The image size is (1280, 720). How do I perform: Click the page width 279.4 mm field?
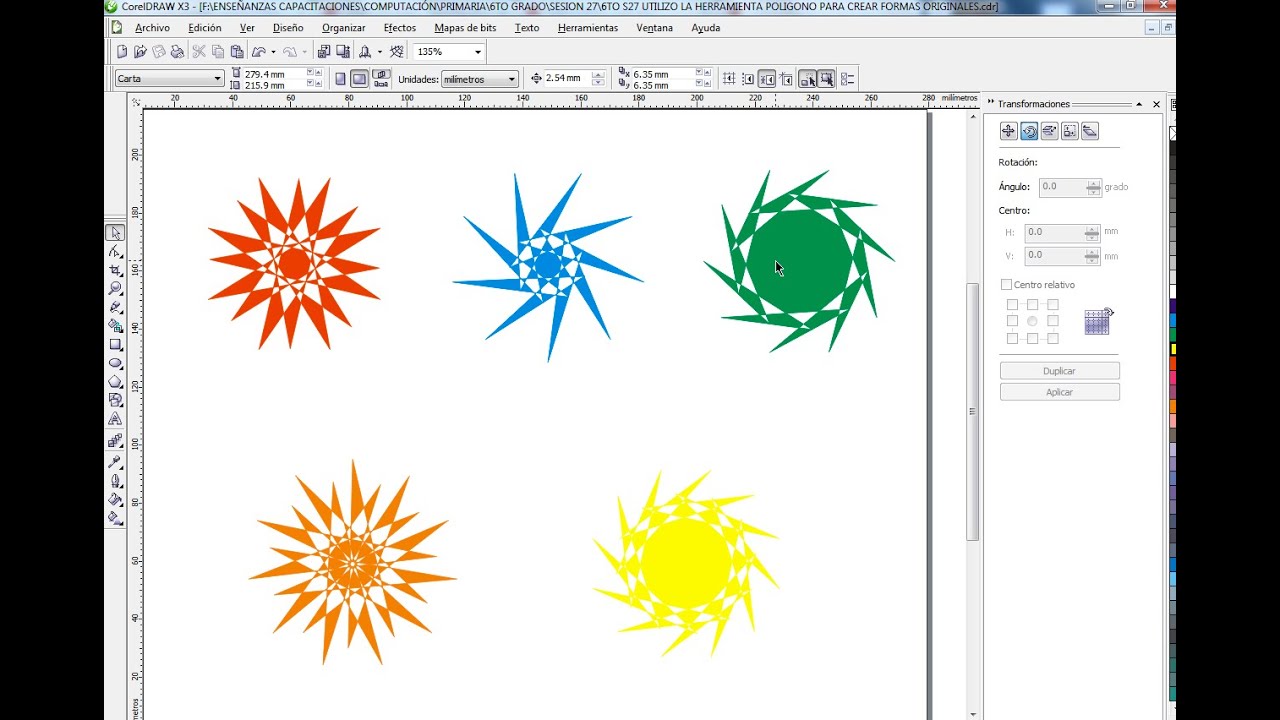click(270, 74)
